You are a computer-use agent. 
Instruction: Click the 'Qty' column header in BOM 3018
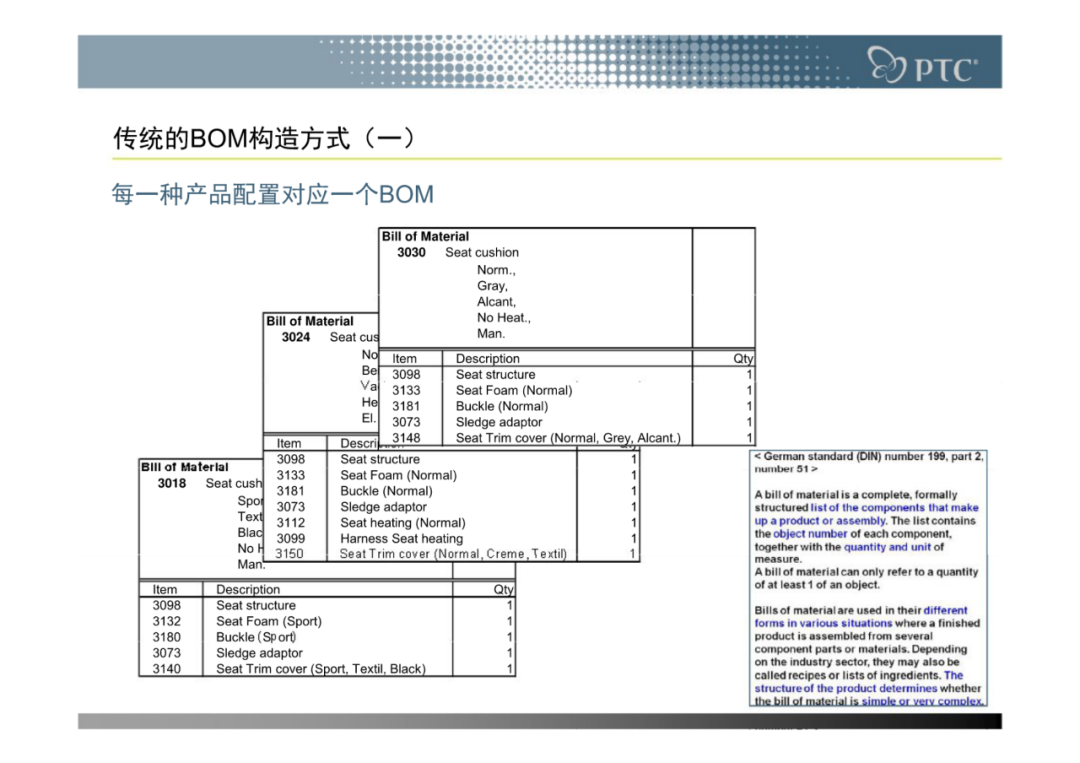coord(503,589)
